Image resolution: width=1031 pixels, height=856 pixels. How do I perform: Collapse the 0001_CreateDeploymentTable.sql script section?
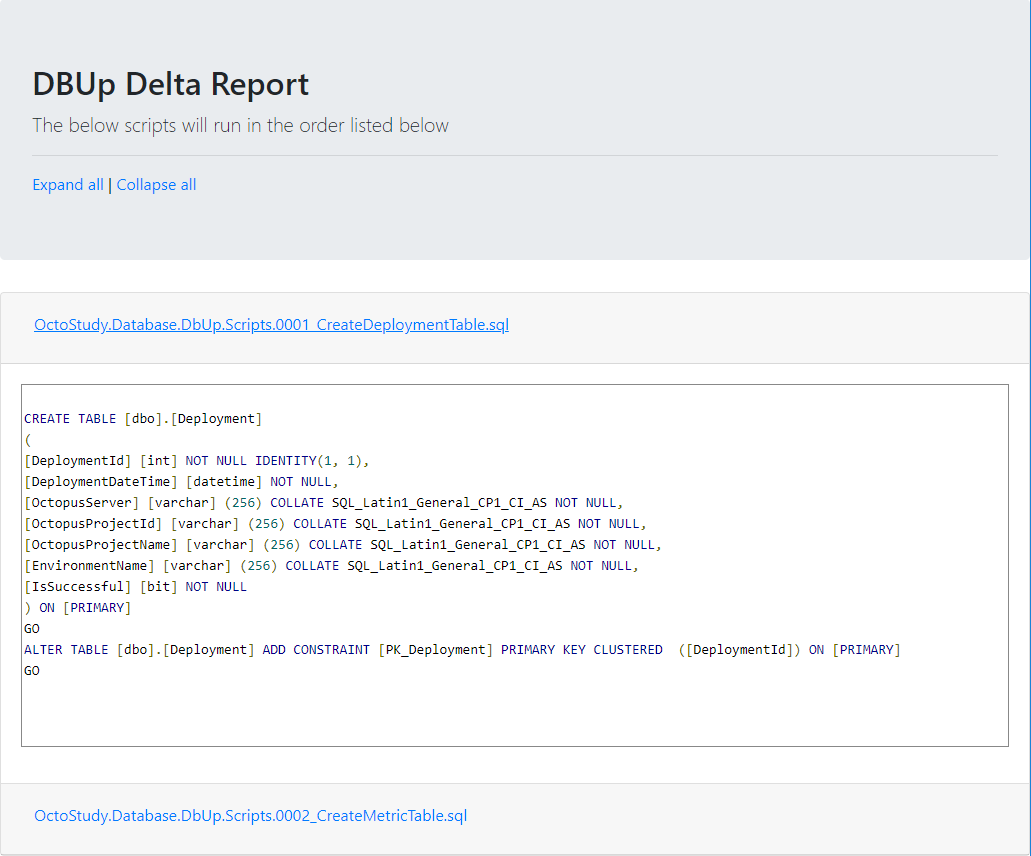point(271,325)
